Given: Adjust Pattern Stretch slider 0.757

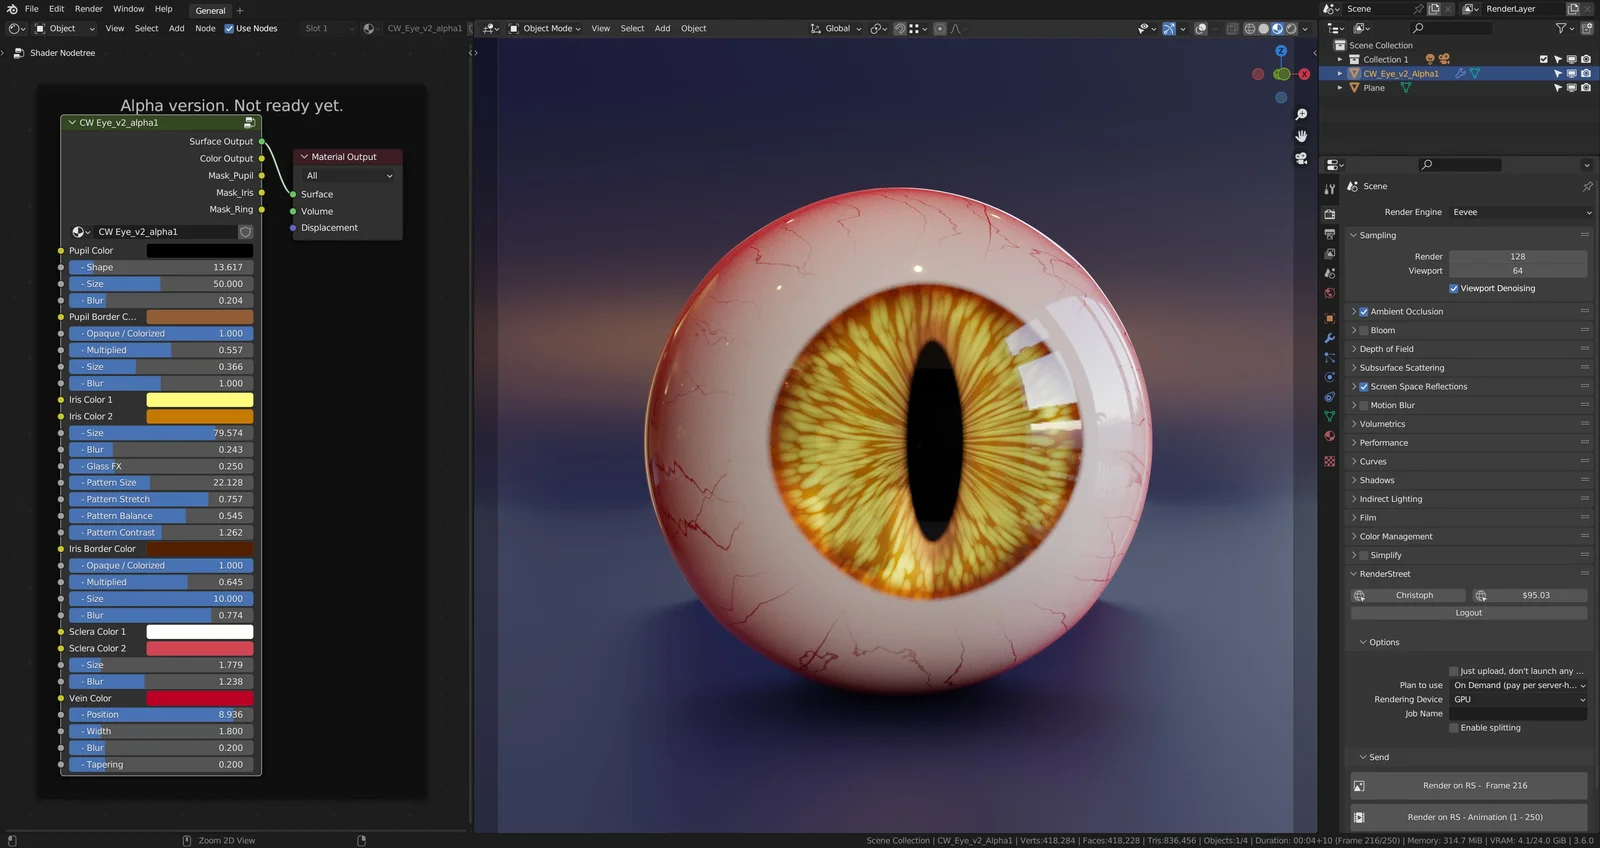Looking at the screenshot, I should coord(162,500).
